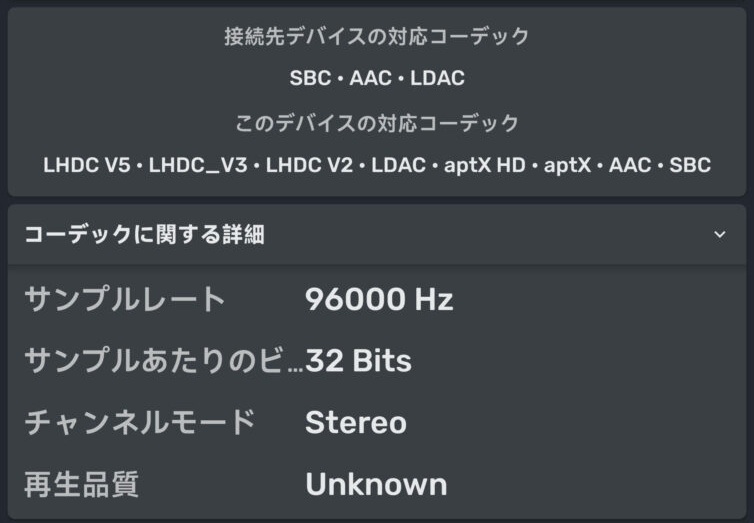This screenshot has height=523, width=754.
Task: Collapse the コーデックに関する詳細 section chevron
Action: (x=719, y=235)
